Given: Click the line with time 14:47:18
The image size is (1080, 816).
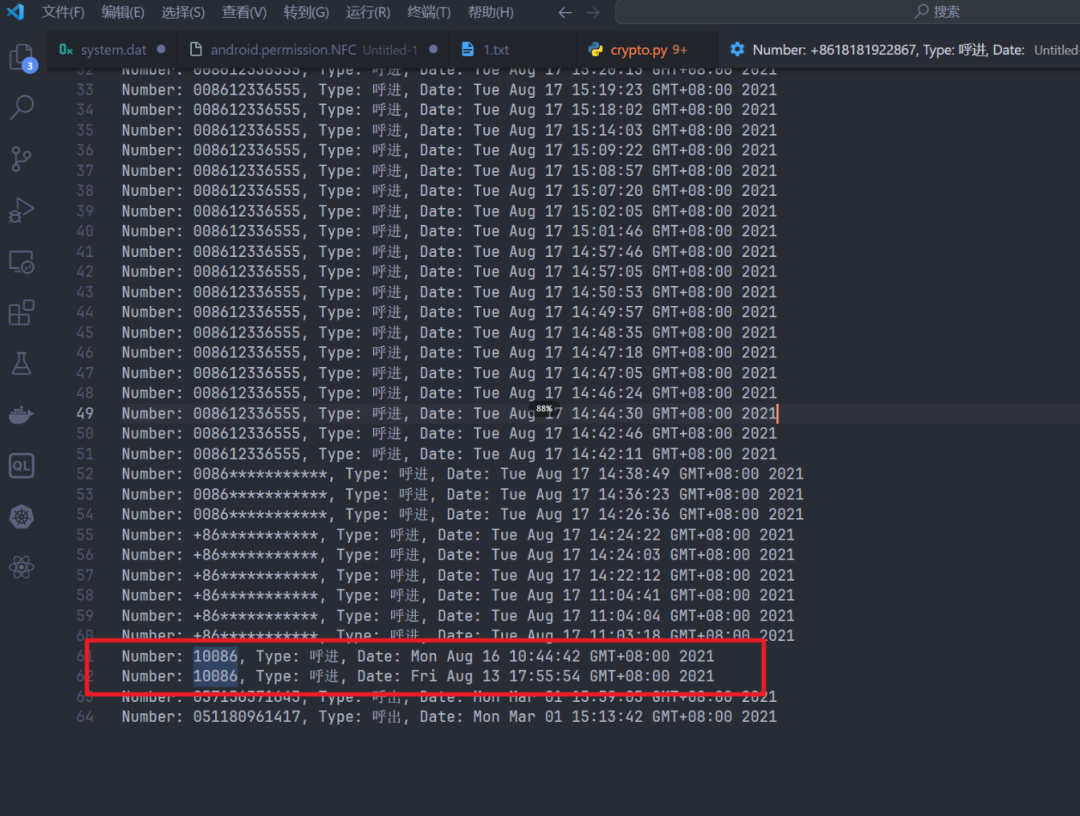Looking at the screenshot, I should click(448, 353).
